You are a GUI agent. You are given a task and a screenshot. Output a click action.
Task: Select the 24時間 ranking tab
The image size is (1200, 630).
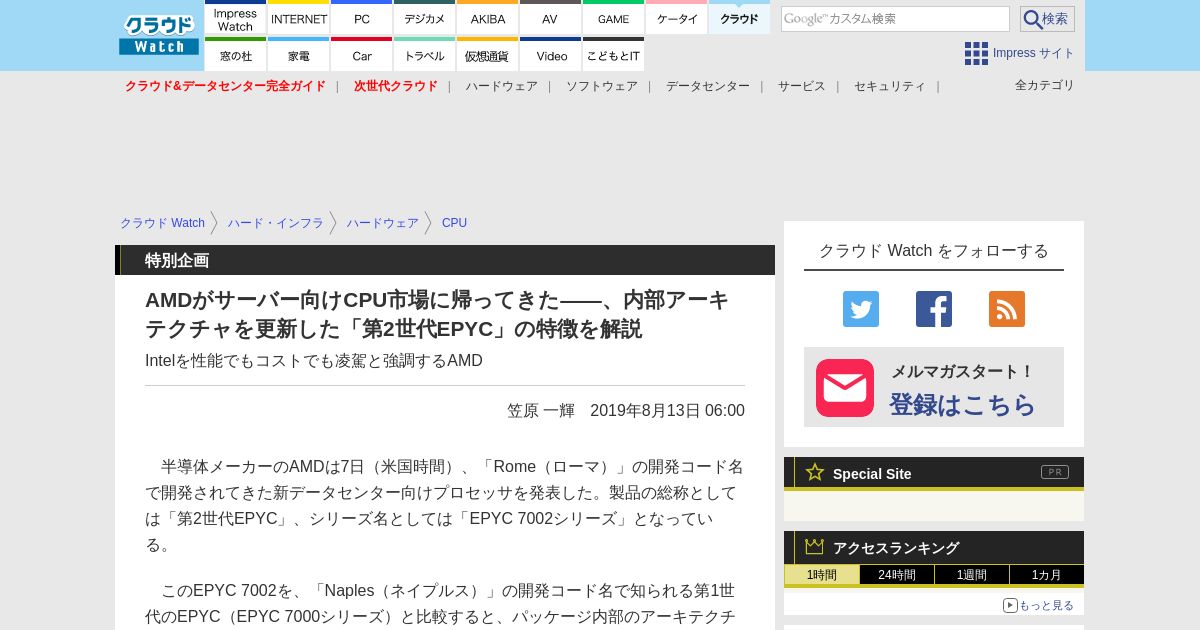coord(897,575)
